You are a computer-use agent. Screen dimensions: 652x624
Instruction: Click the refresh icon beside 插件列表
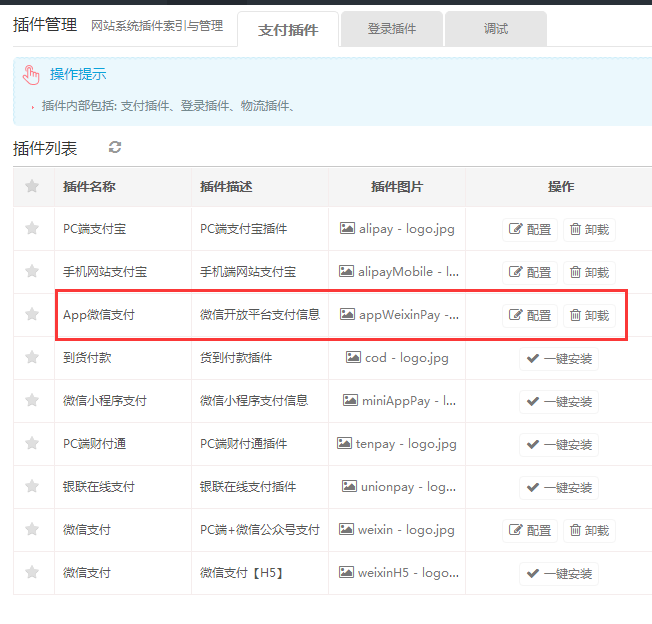pyautogui.click(x=115, y=148)
